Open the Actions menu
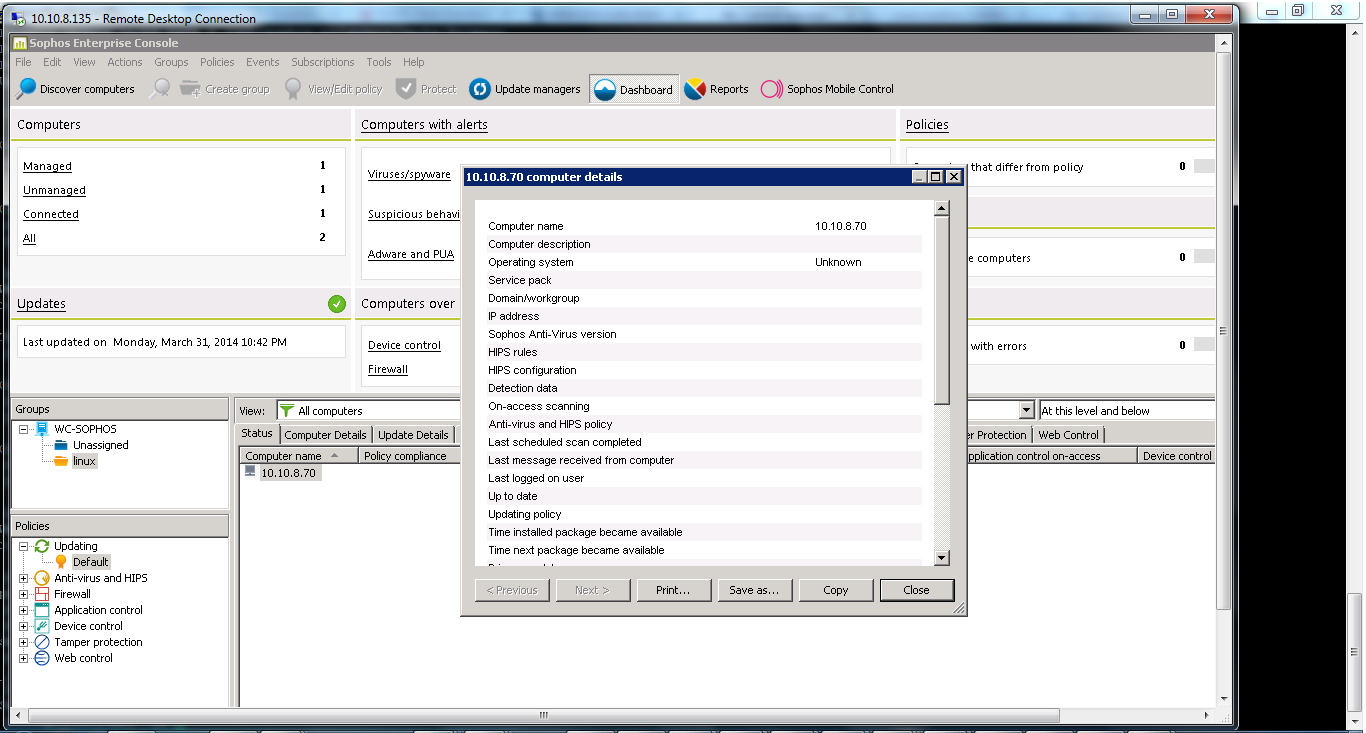 click(125, 62)
